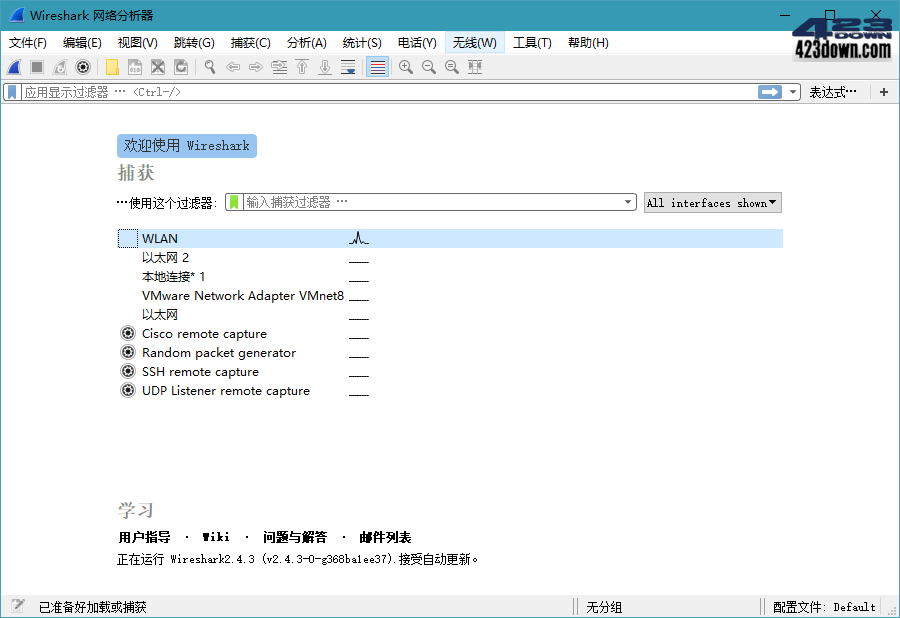Click the gear icon beside Cisco remote capture
The height and width of the screenshot is (618, 900).
[x=128, y=333]
